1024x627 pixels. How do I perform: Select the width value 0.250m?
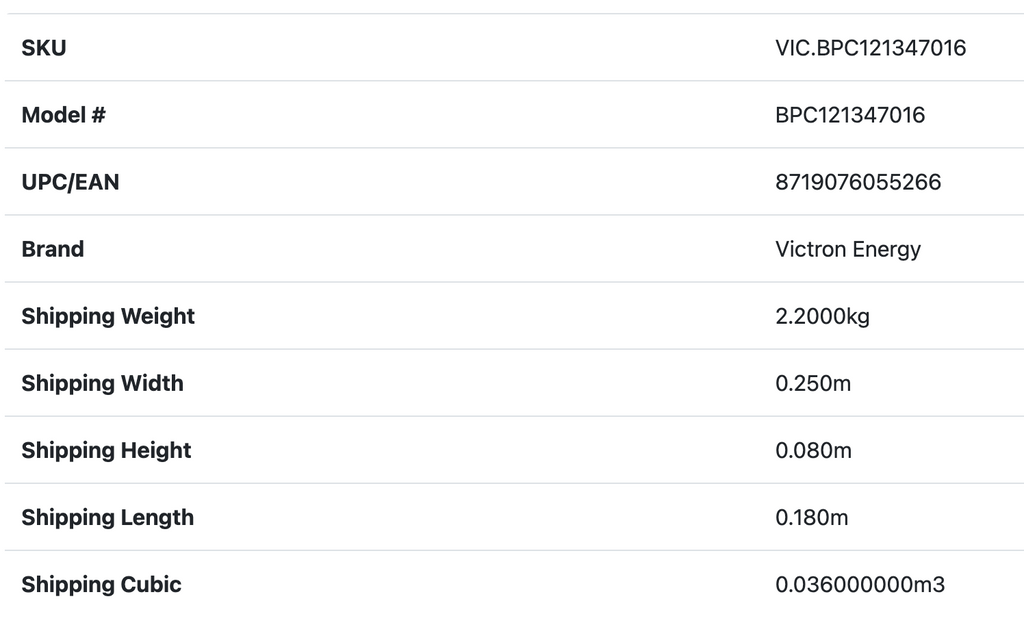[x=813, y=383]
